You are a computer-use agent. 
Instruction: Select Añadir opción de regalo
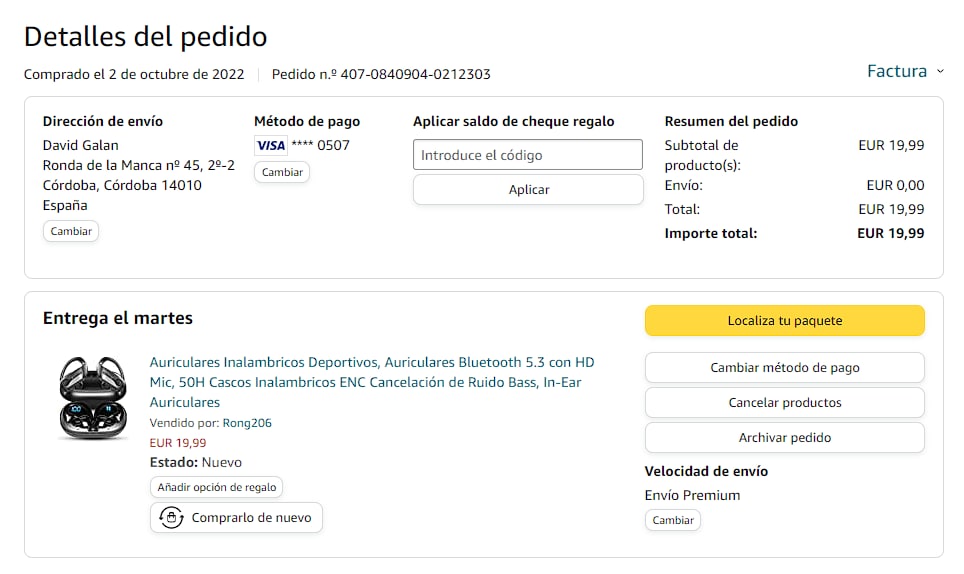(x=217, y=487)
